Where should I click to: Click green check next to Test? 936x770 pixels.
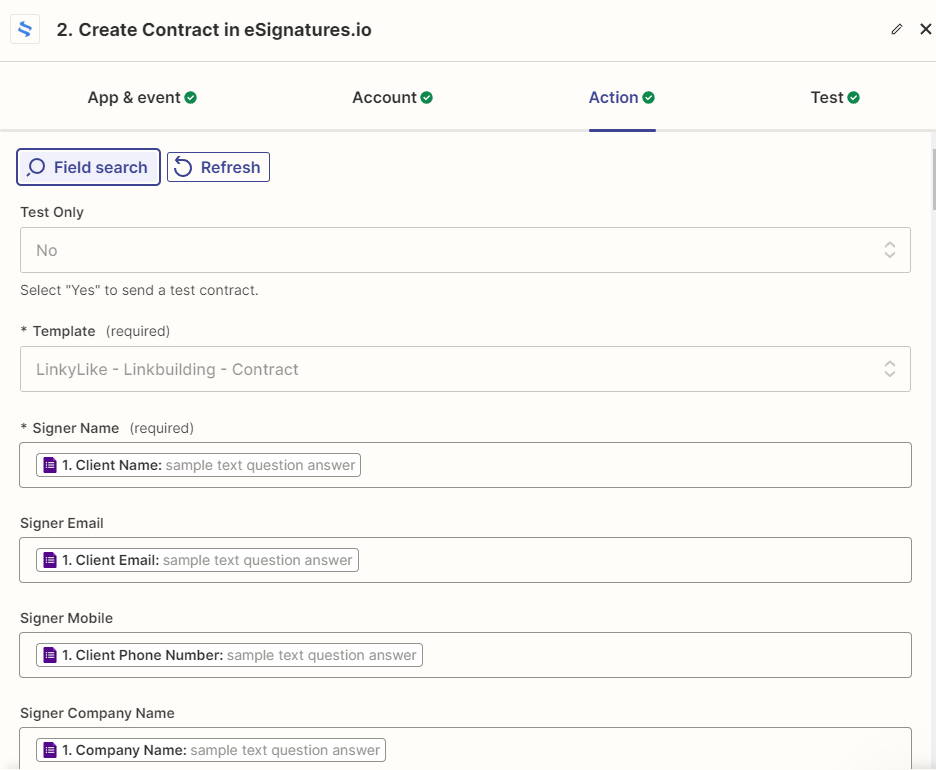854,98
